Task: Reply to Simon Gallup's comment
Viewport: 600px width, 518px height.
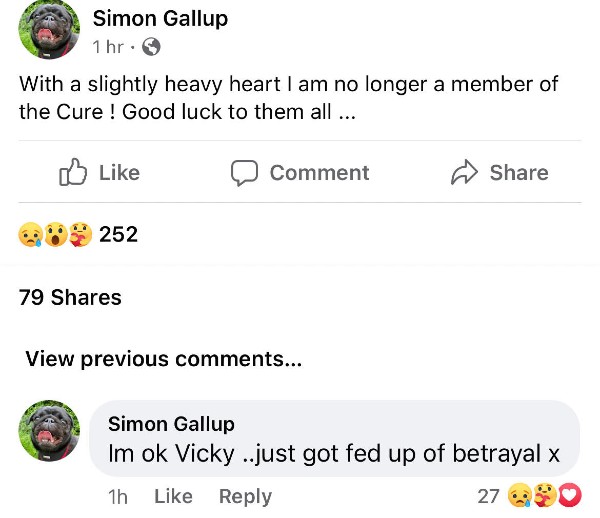Action: (245, 496)
